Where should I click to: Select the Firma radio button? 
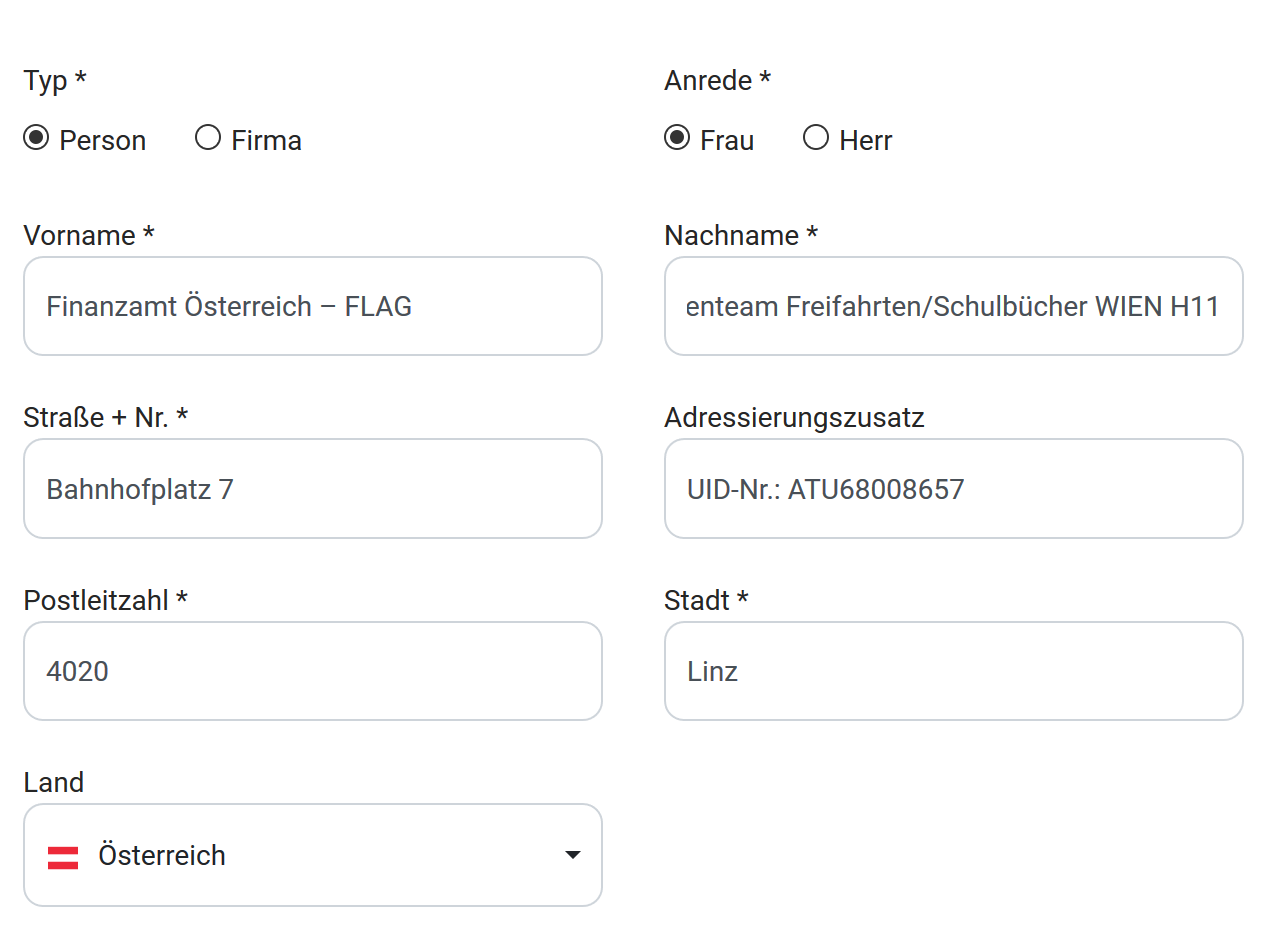(208, 138)
